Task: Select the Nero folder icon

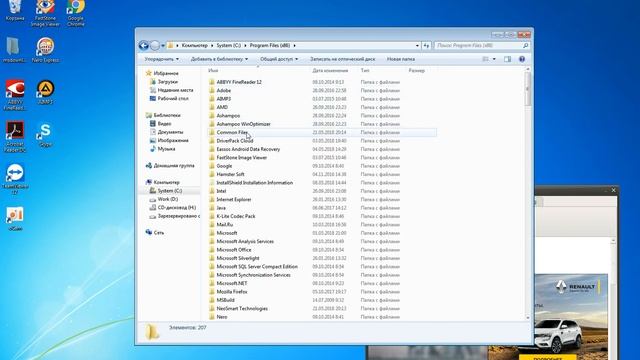Action: (212, 317)
